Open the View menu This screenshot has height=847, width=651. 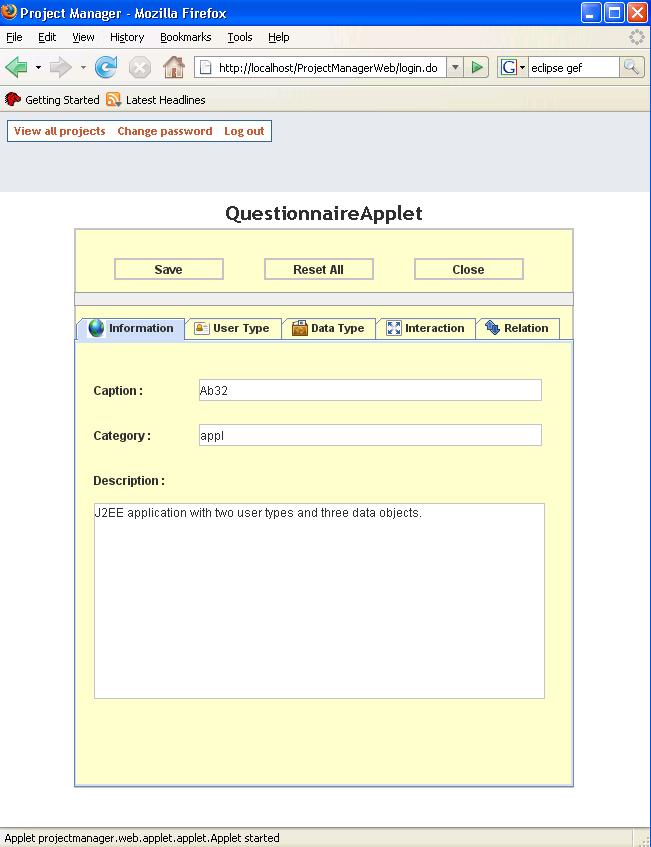coord(83,37)
